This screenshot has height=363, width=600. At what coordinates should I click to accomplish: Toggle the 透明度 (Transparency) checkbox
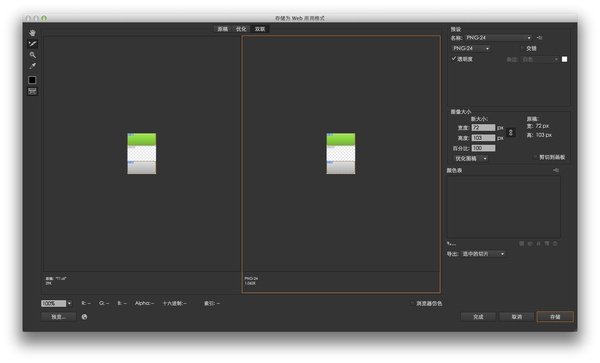(x=454, y=59)
